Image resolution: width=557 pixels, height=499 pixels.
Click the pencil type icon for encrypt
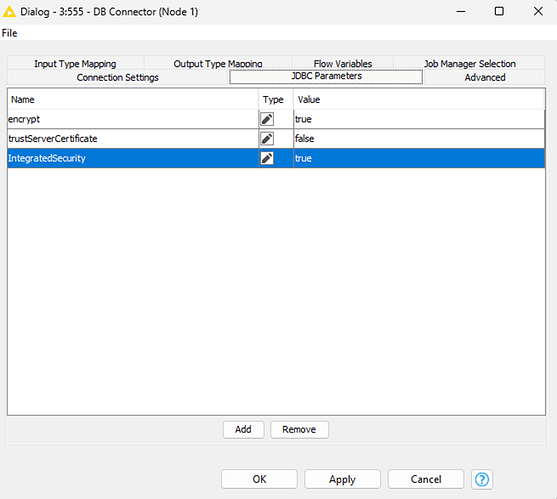click(267, 119)
